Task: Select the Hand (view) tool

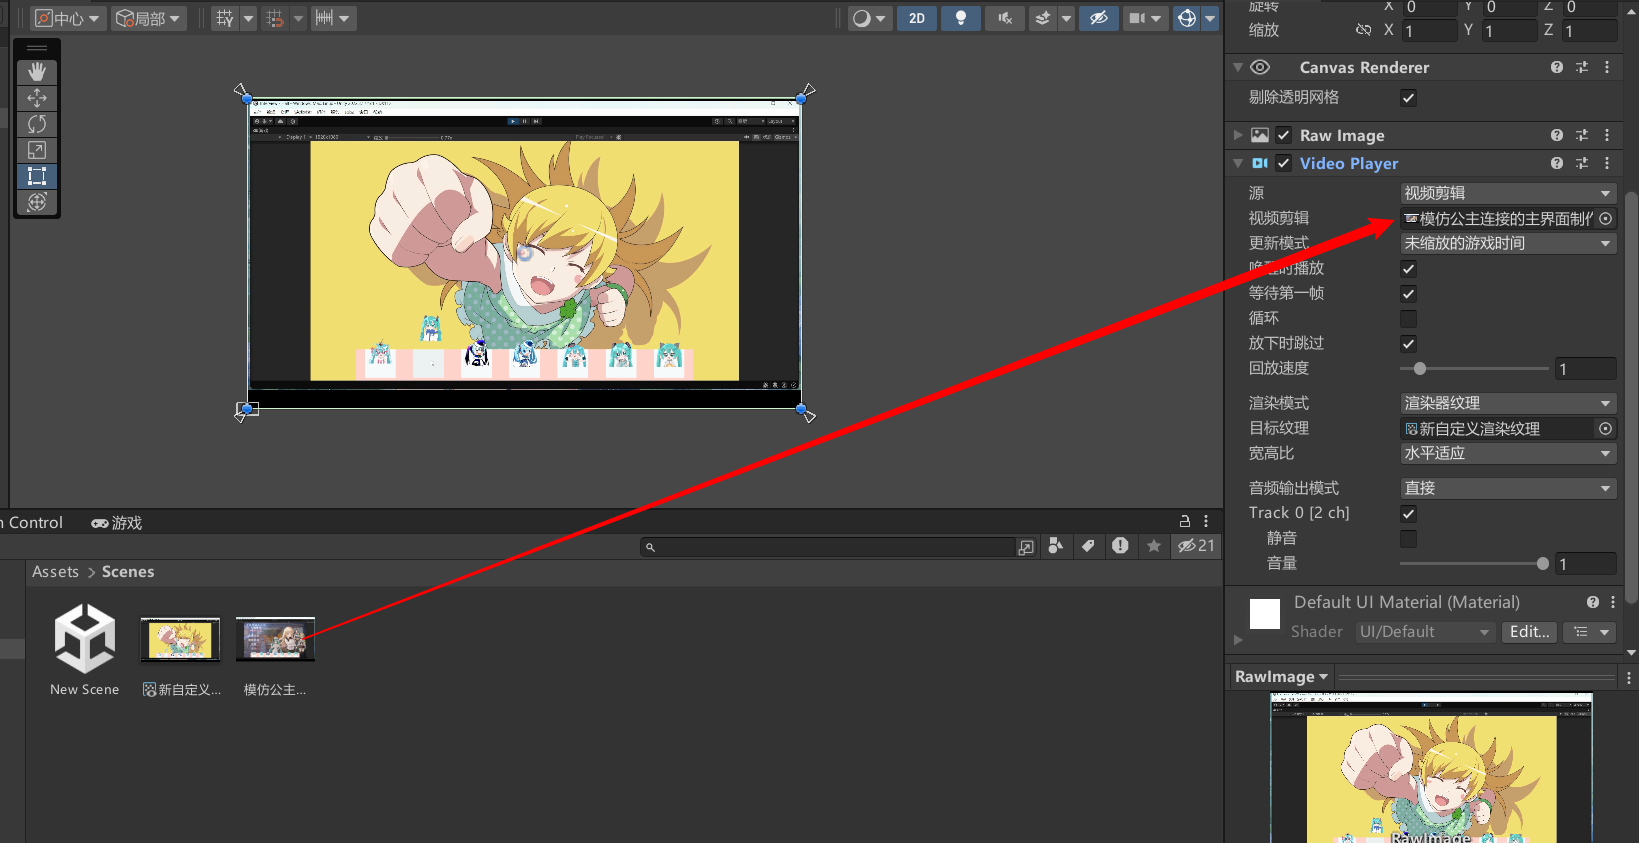Action: (37, 72)
